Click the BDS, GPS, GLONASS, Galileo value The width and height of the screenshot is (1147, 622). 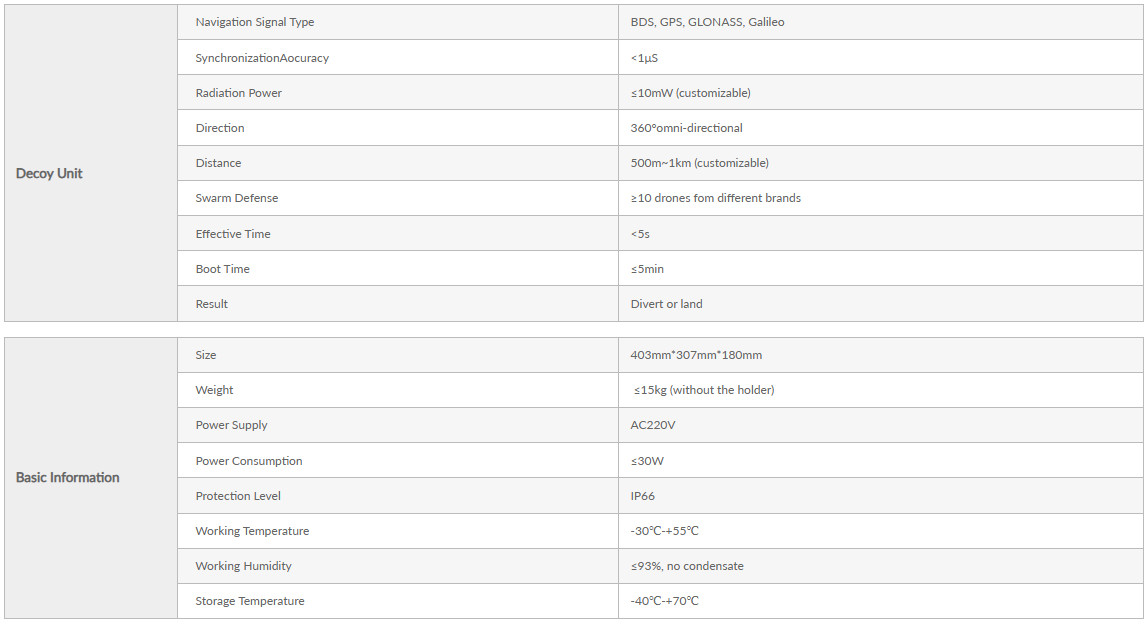707,22
